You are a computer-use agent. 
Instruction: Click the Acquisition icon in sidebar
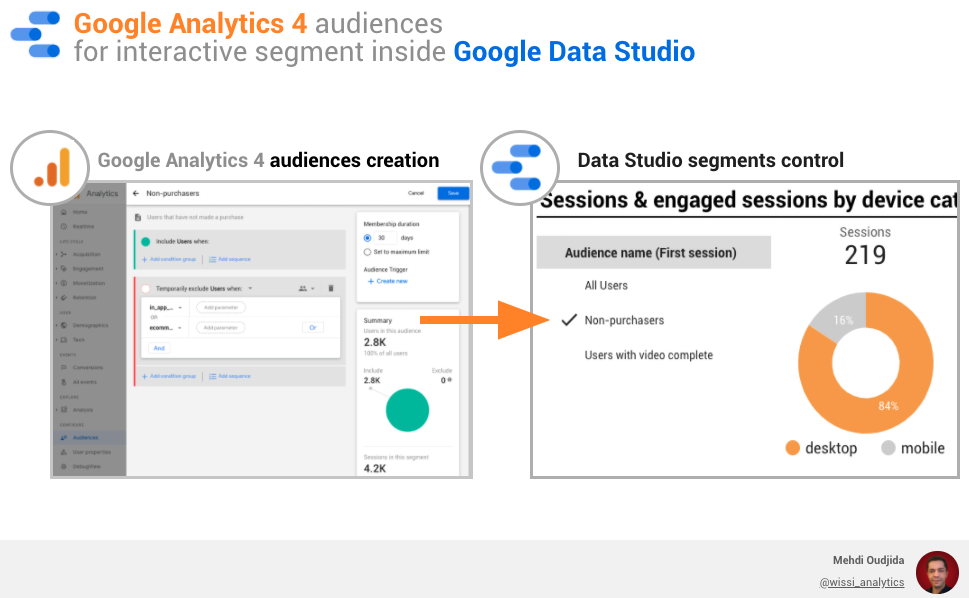[x=64, y=254]
